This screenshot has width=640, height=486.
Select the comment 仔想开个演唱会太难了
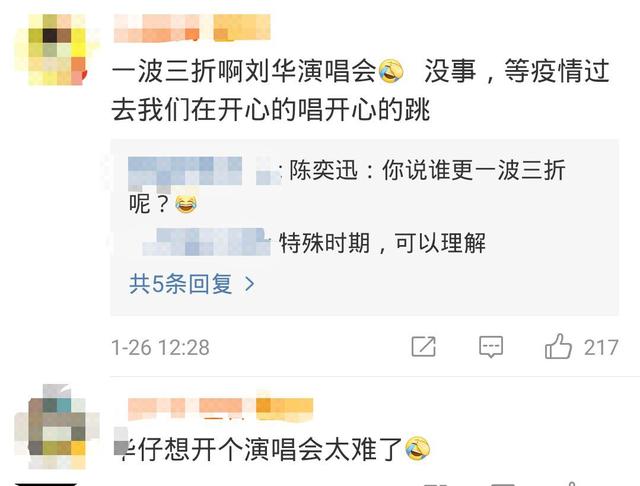pos(271,449)
